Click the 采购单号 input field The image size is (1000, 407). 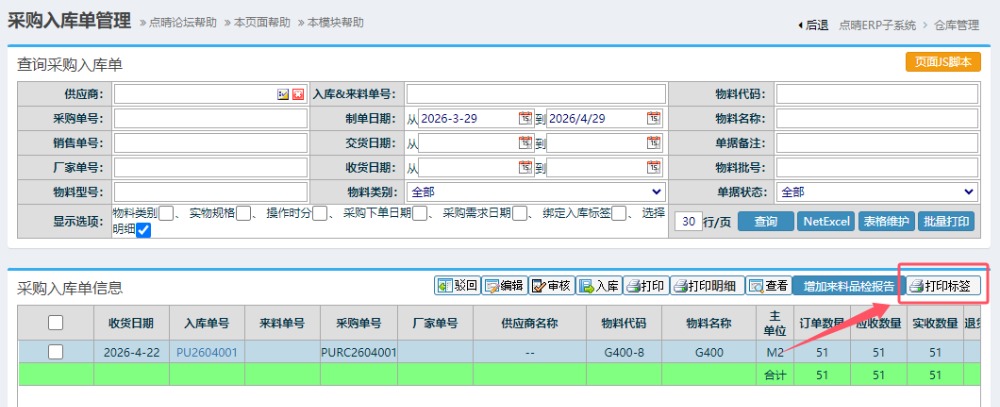211,118
